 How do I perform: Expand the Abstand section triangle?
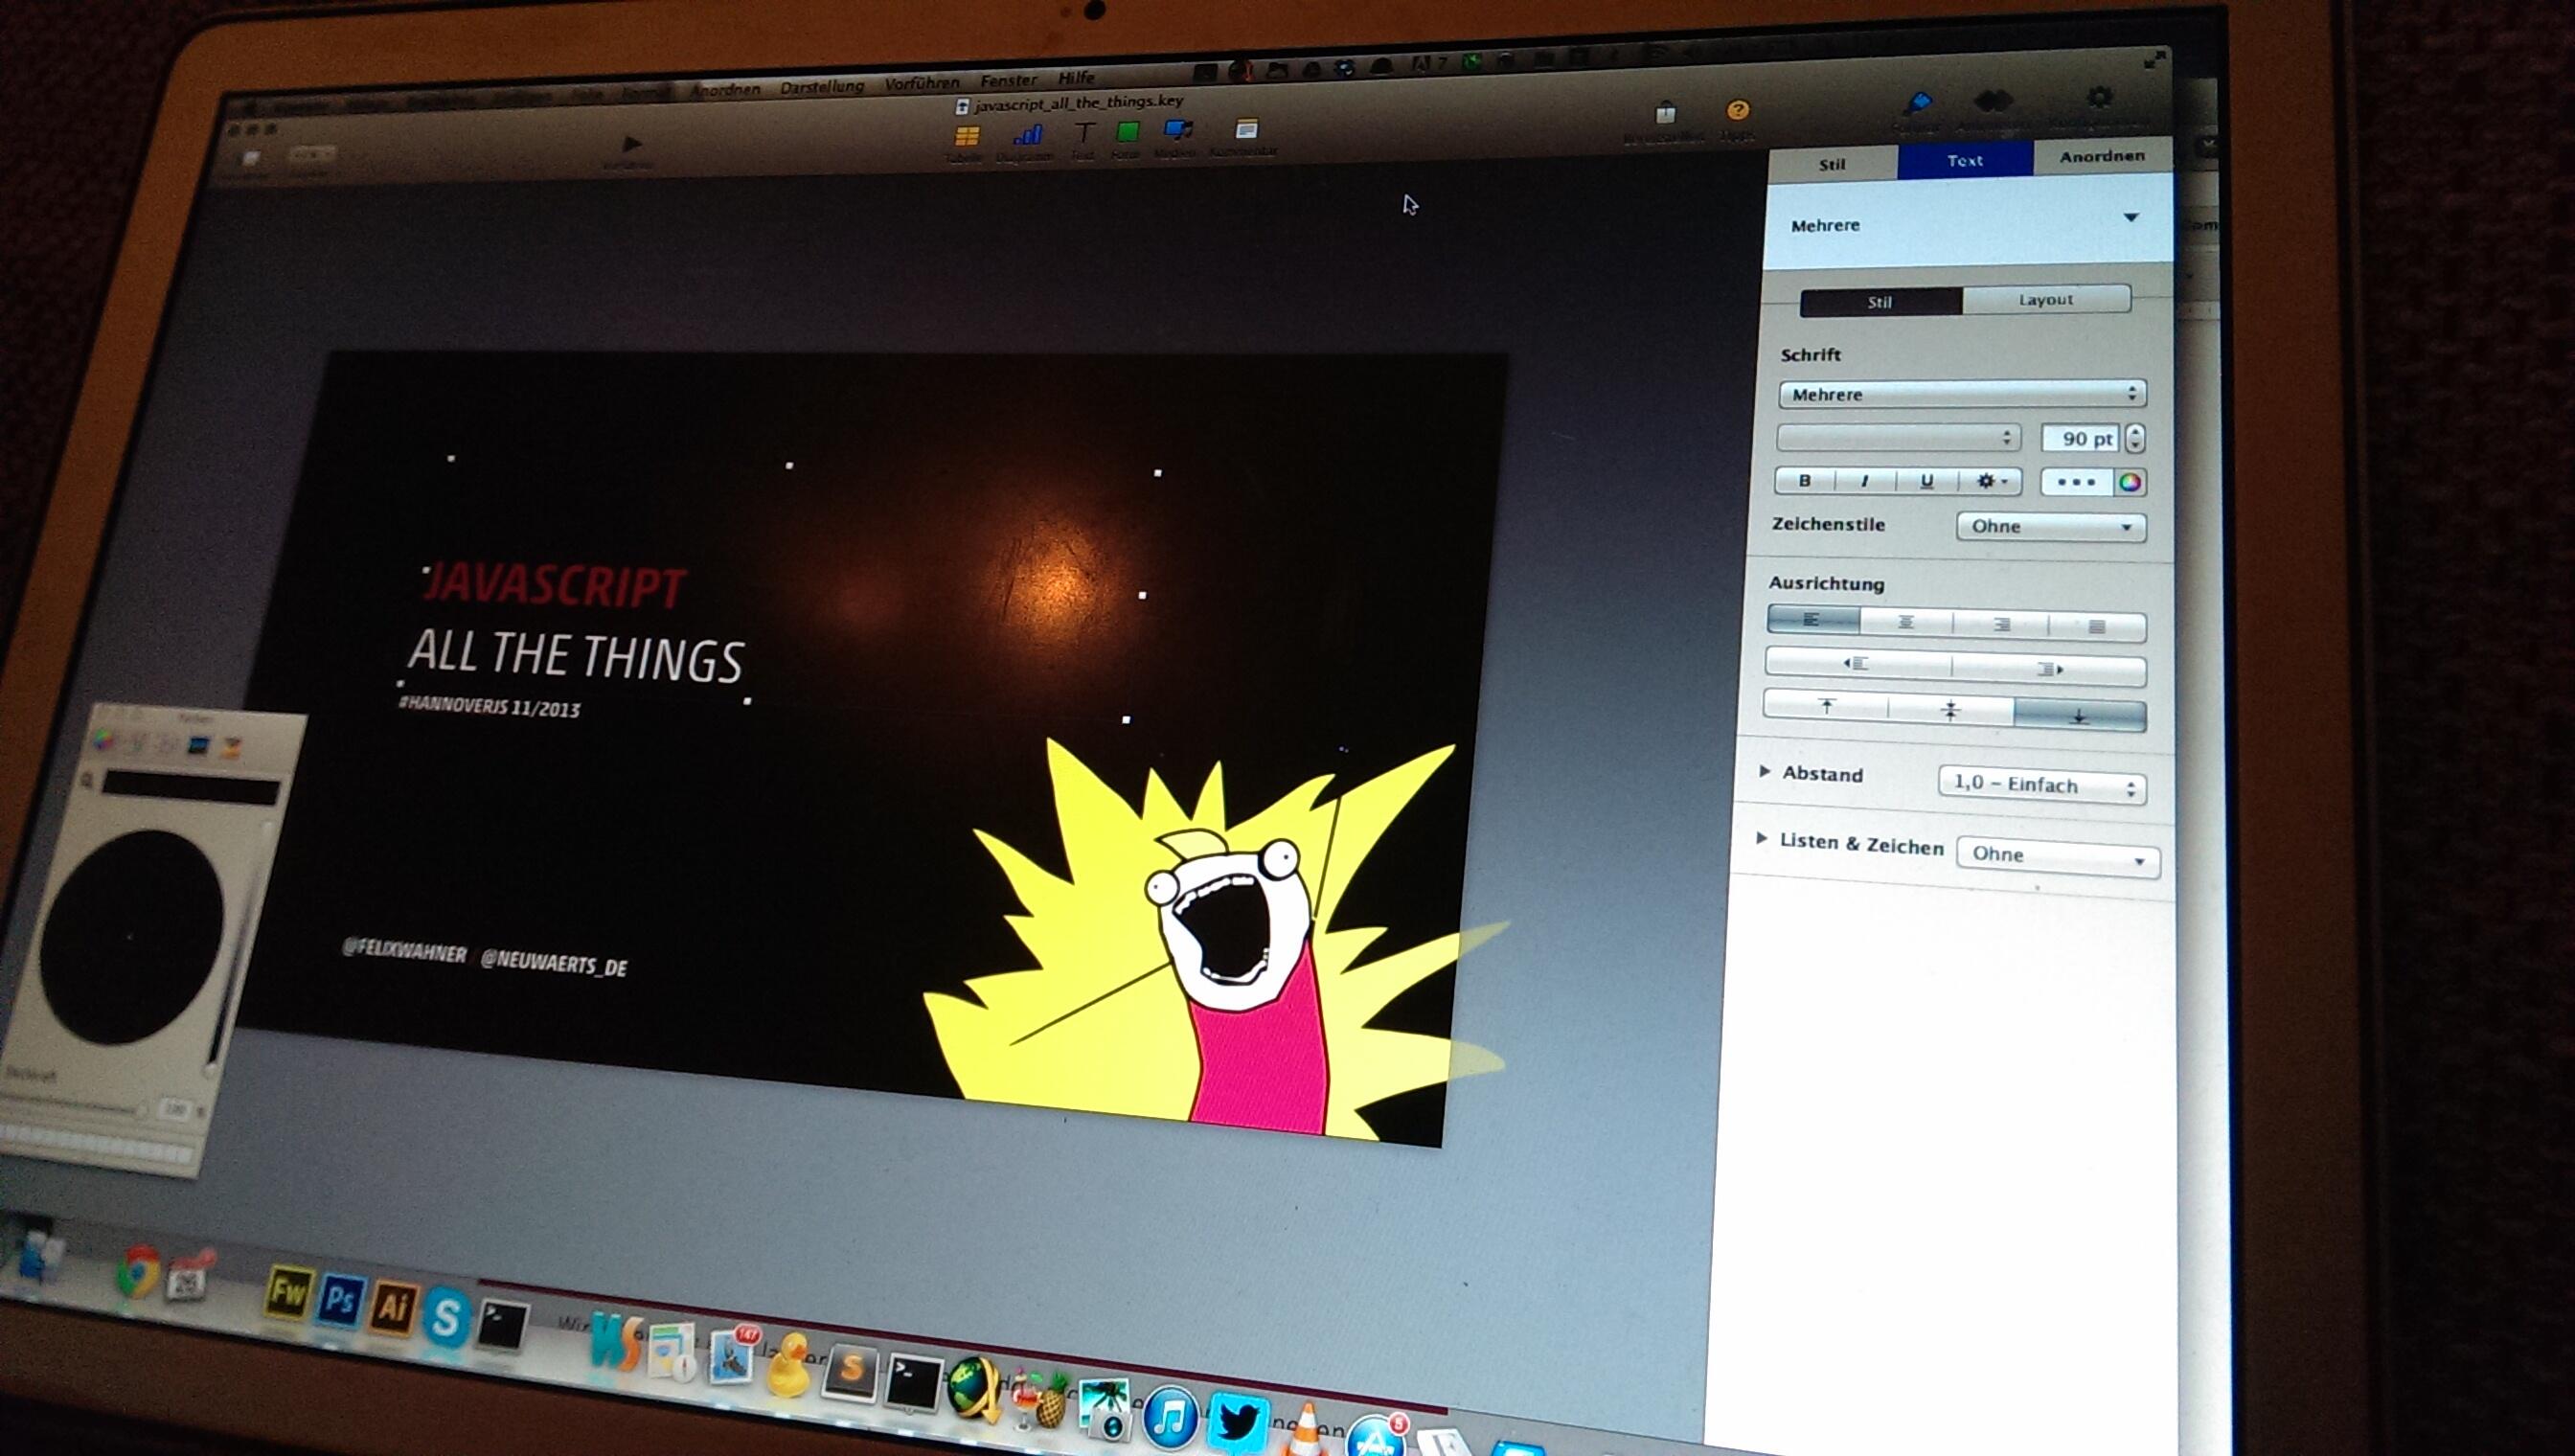point(1765,771)
